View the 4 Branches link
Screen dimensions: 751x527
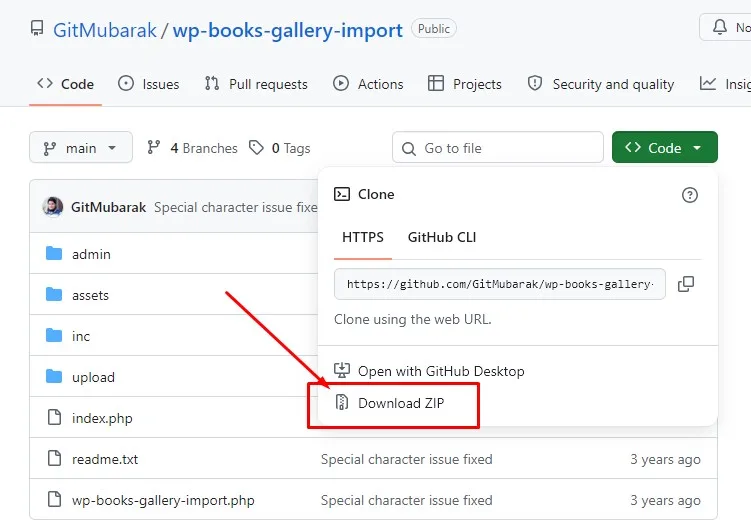pyautogui.click(x=192, y=148)
